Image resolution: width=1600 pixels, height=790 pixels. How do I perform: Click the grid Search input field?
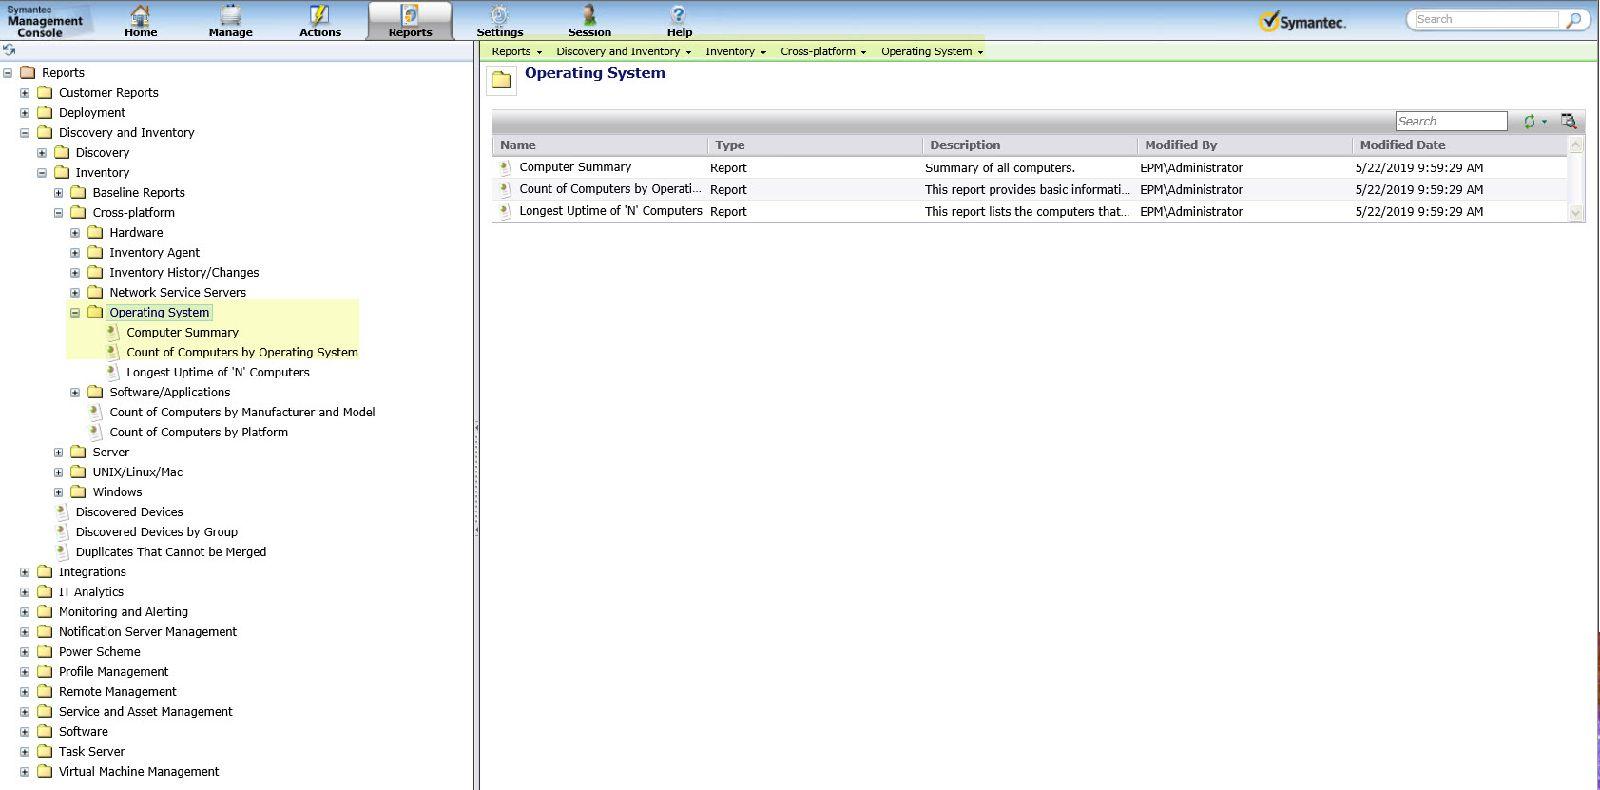[x=1451, y=121]
